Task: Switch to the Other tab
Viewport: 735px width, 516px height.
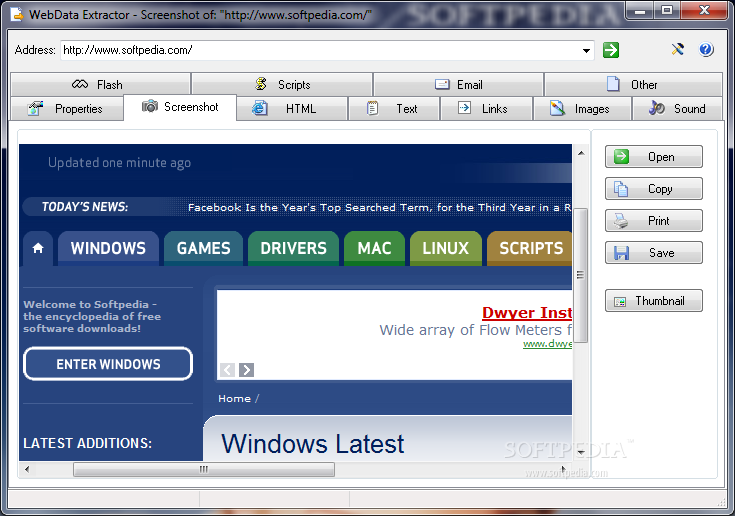Action: coord(633,84)
